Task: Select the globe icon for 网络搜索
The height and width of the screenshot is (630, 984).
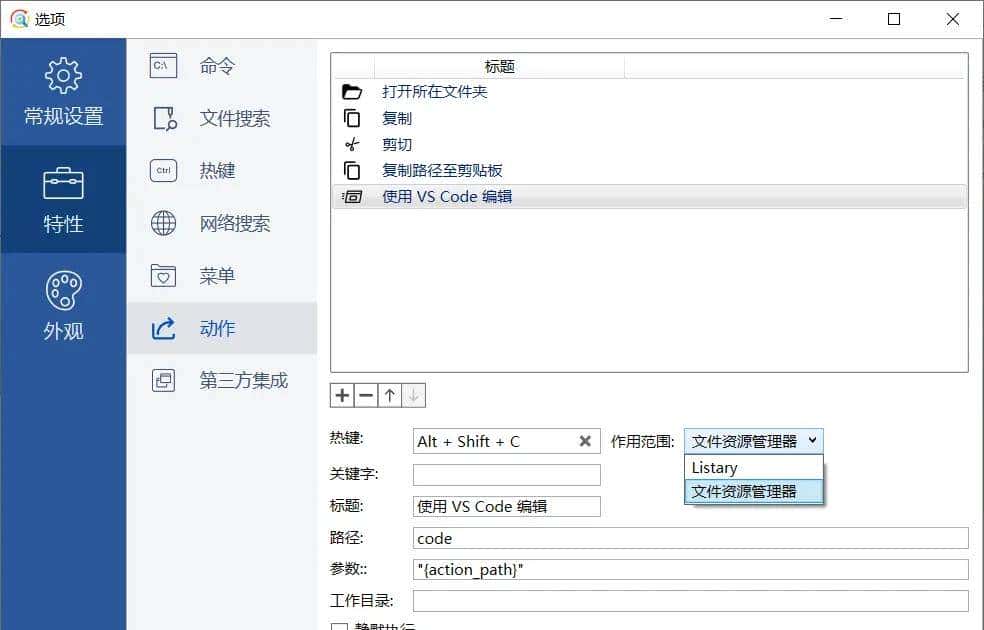Action: click(x=162, y=223)
